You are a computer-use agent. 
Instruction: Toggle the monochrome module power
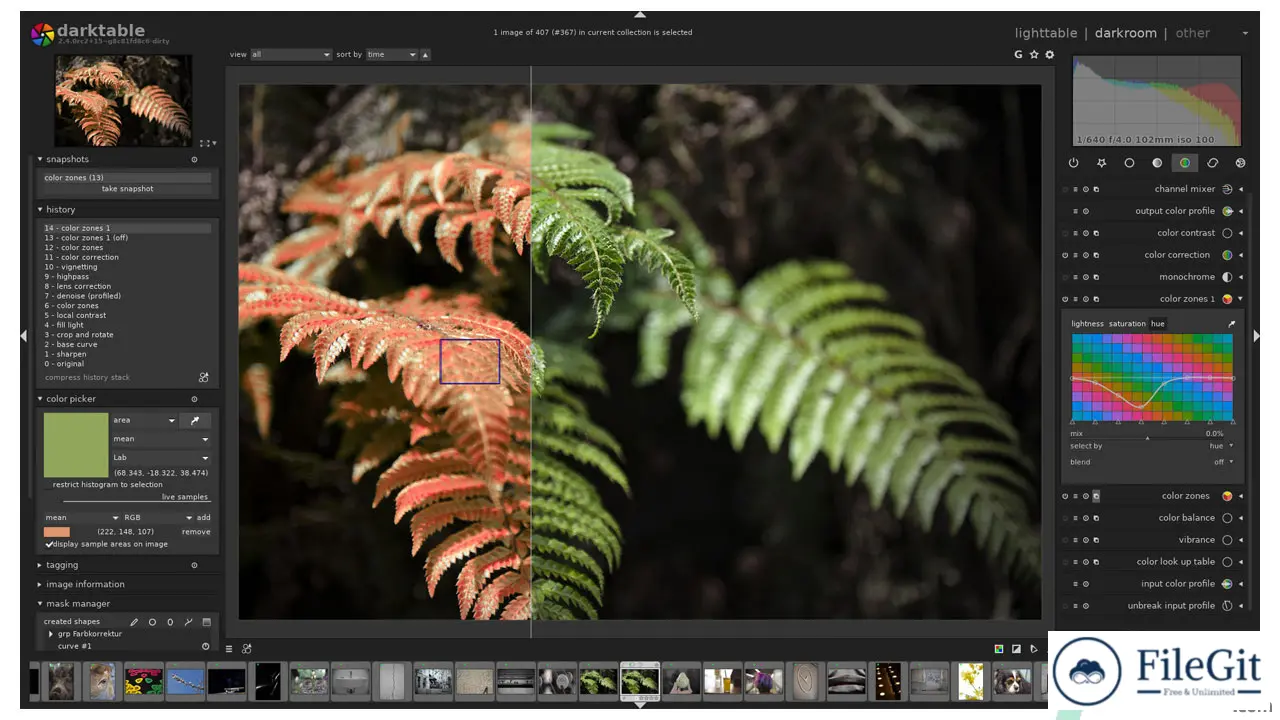click(x=1066, y=277)
